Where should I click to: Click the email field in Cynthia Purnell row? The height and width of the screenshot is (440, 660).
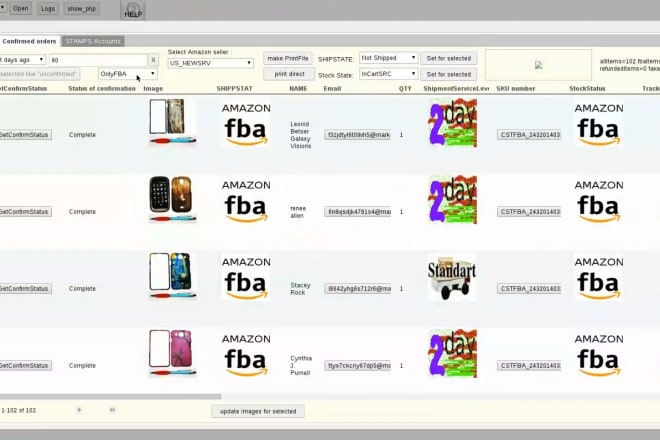(357, 365)
